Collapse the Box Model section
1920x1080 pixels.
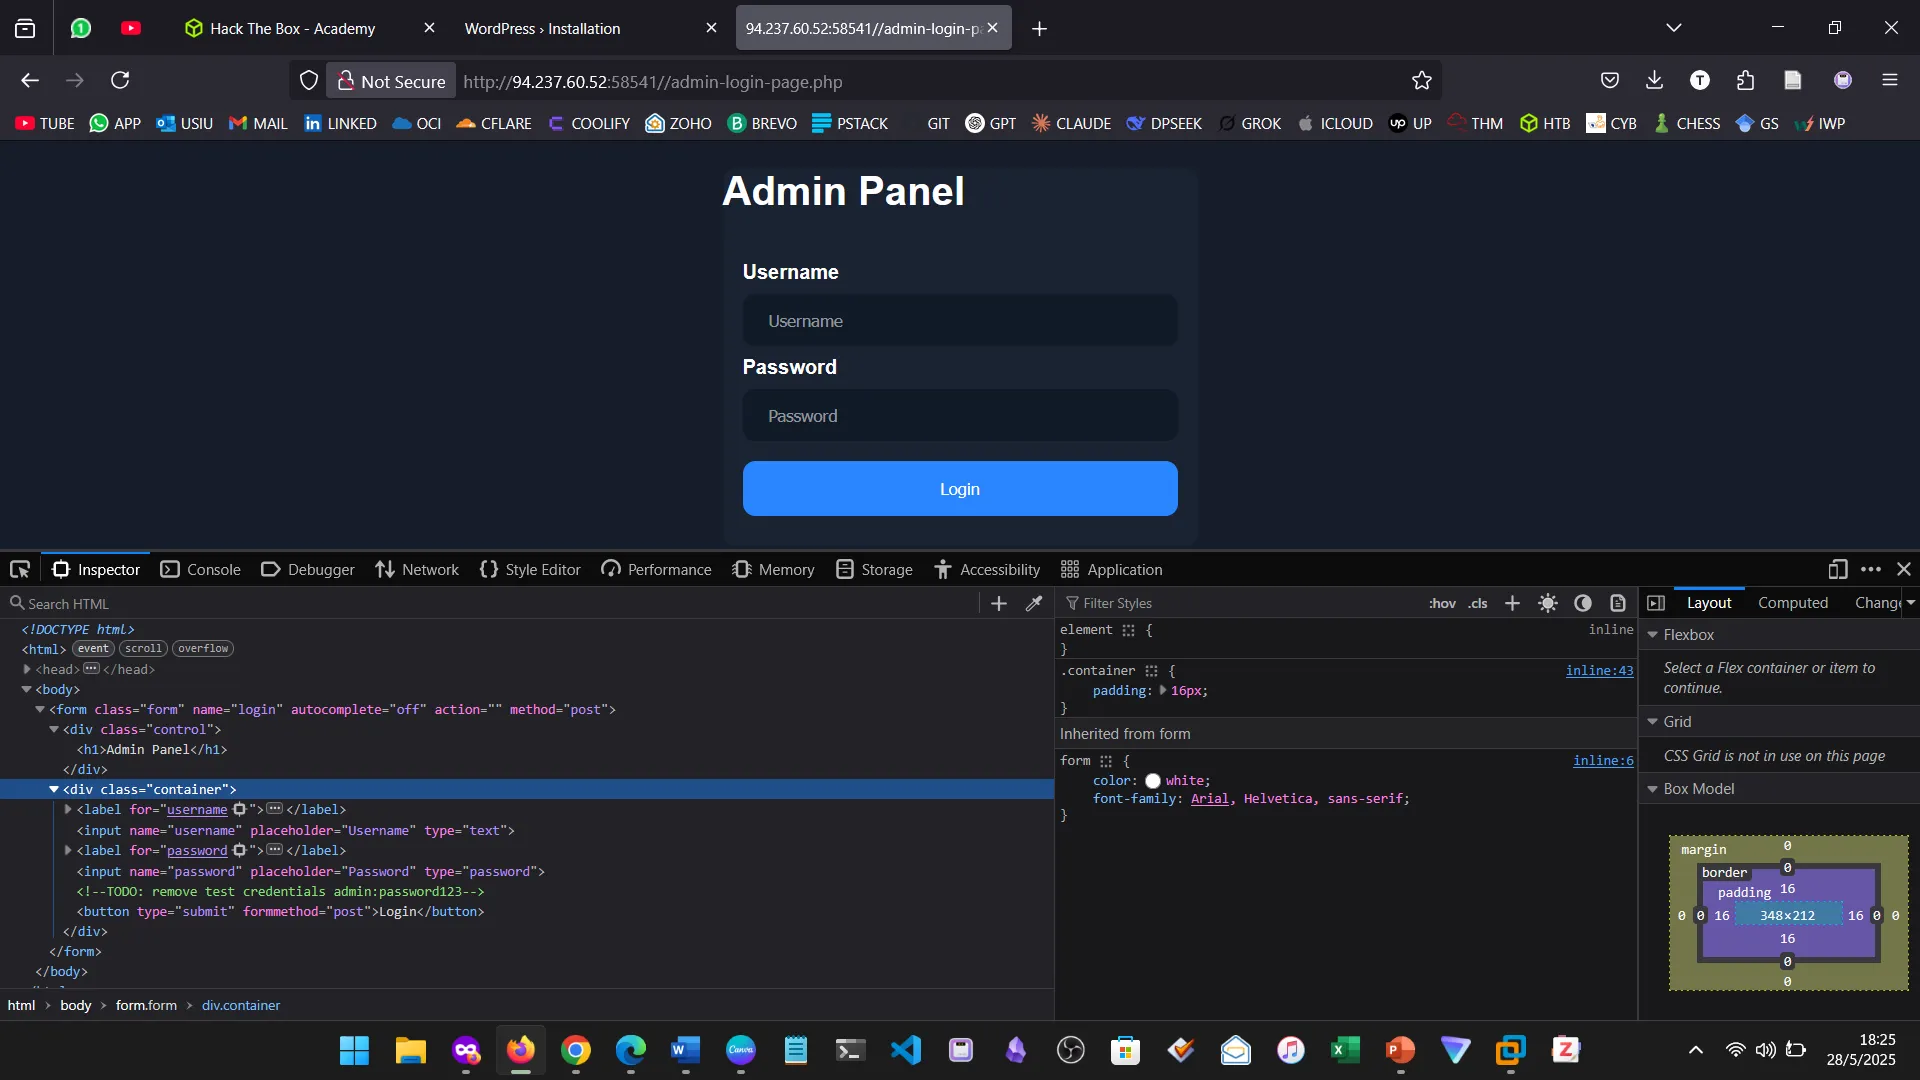coord(1653,789)
